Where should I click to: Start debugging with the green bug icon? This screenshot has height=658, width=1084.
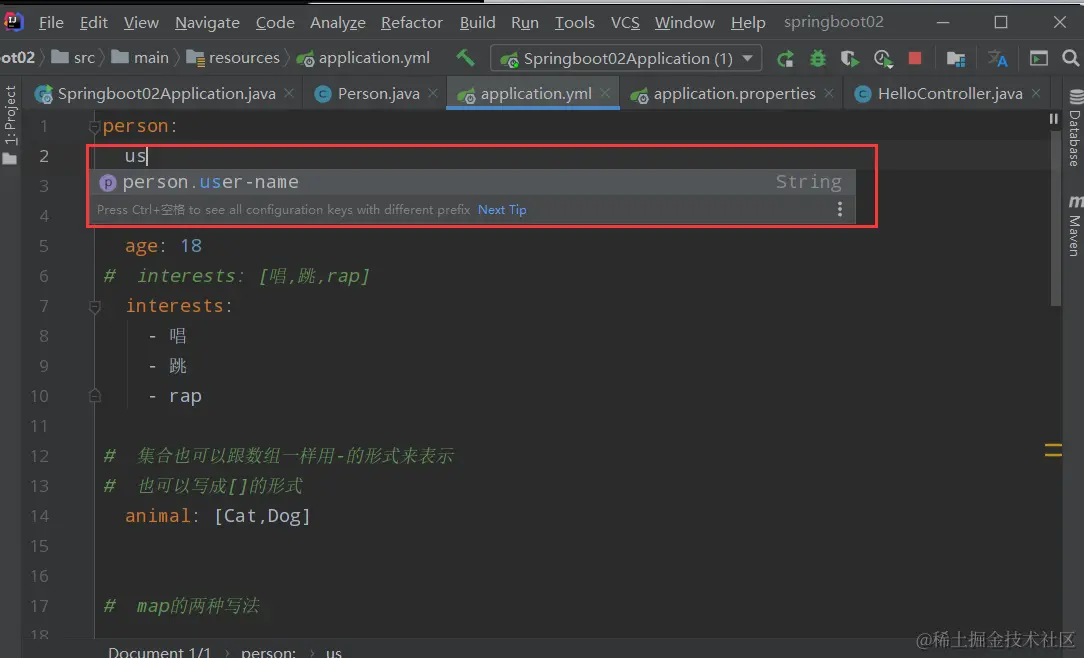point(818,58)
